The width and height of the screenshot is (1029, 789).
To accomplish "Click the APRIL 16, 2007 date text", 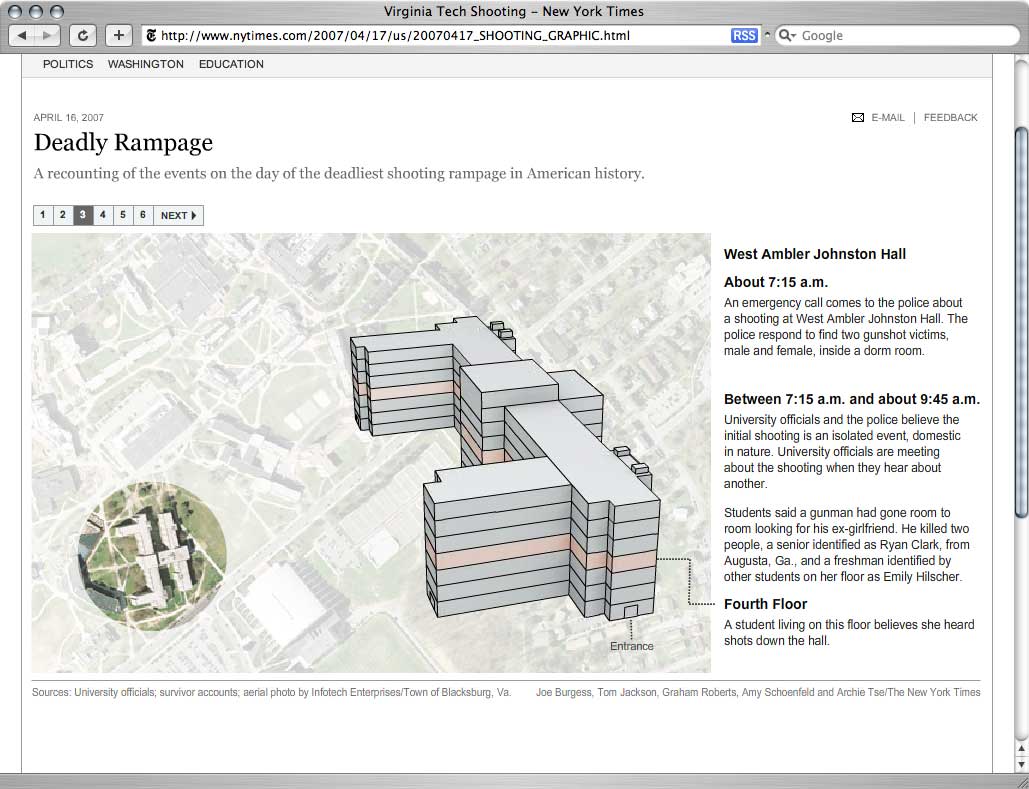I will click(69, 117).
